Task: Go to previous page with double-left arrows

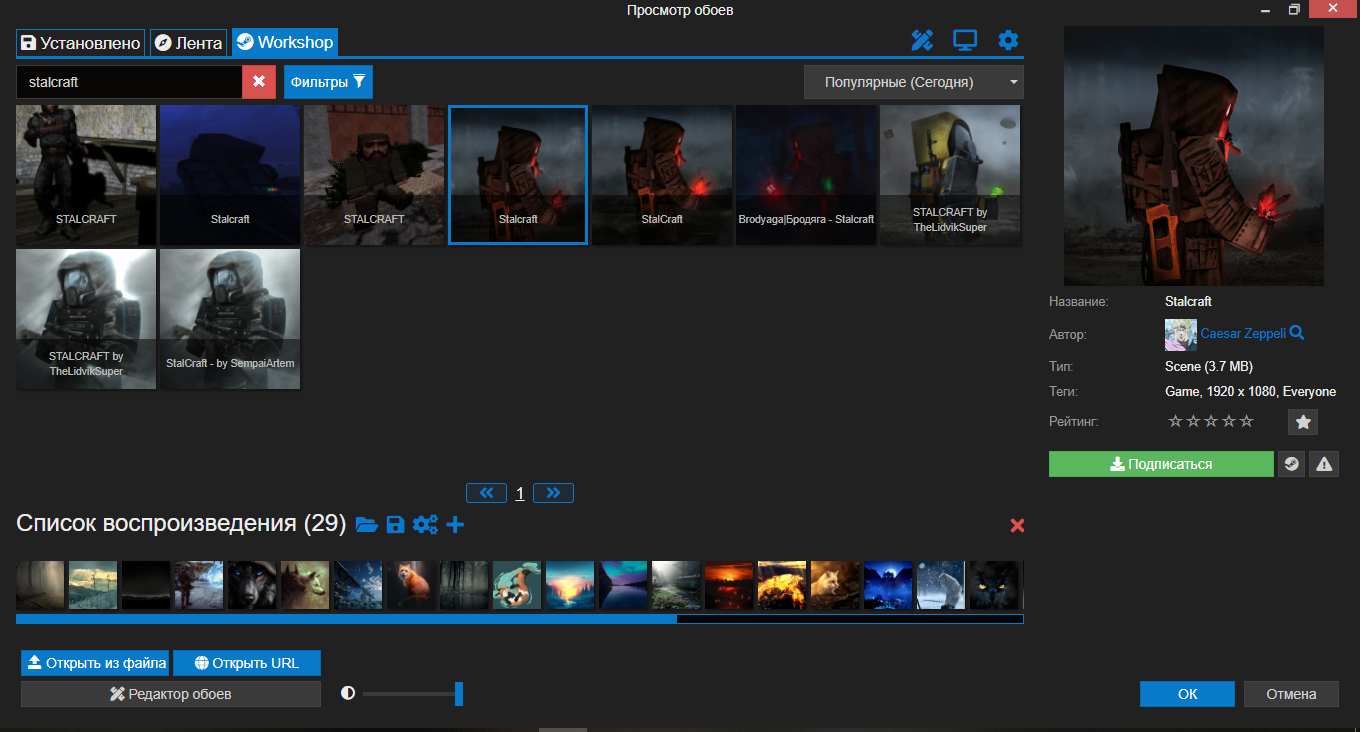Action: (486, 493)
